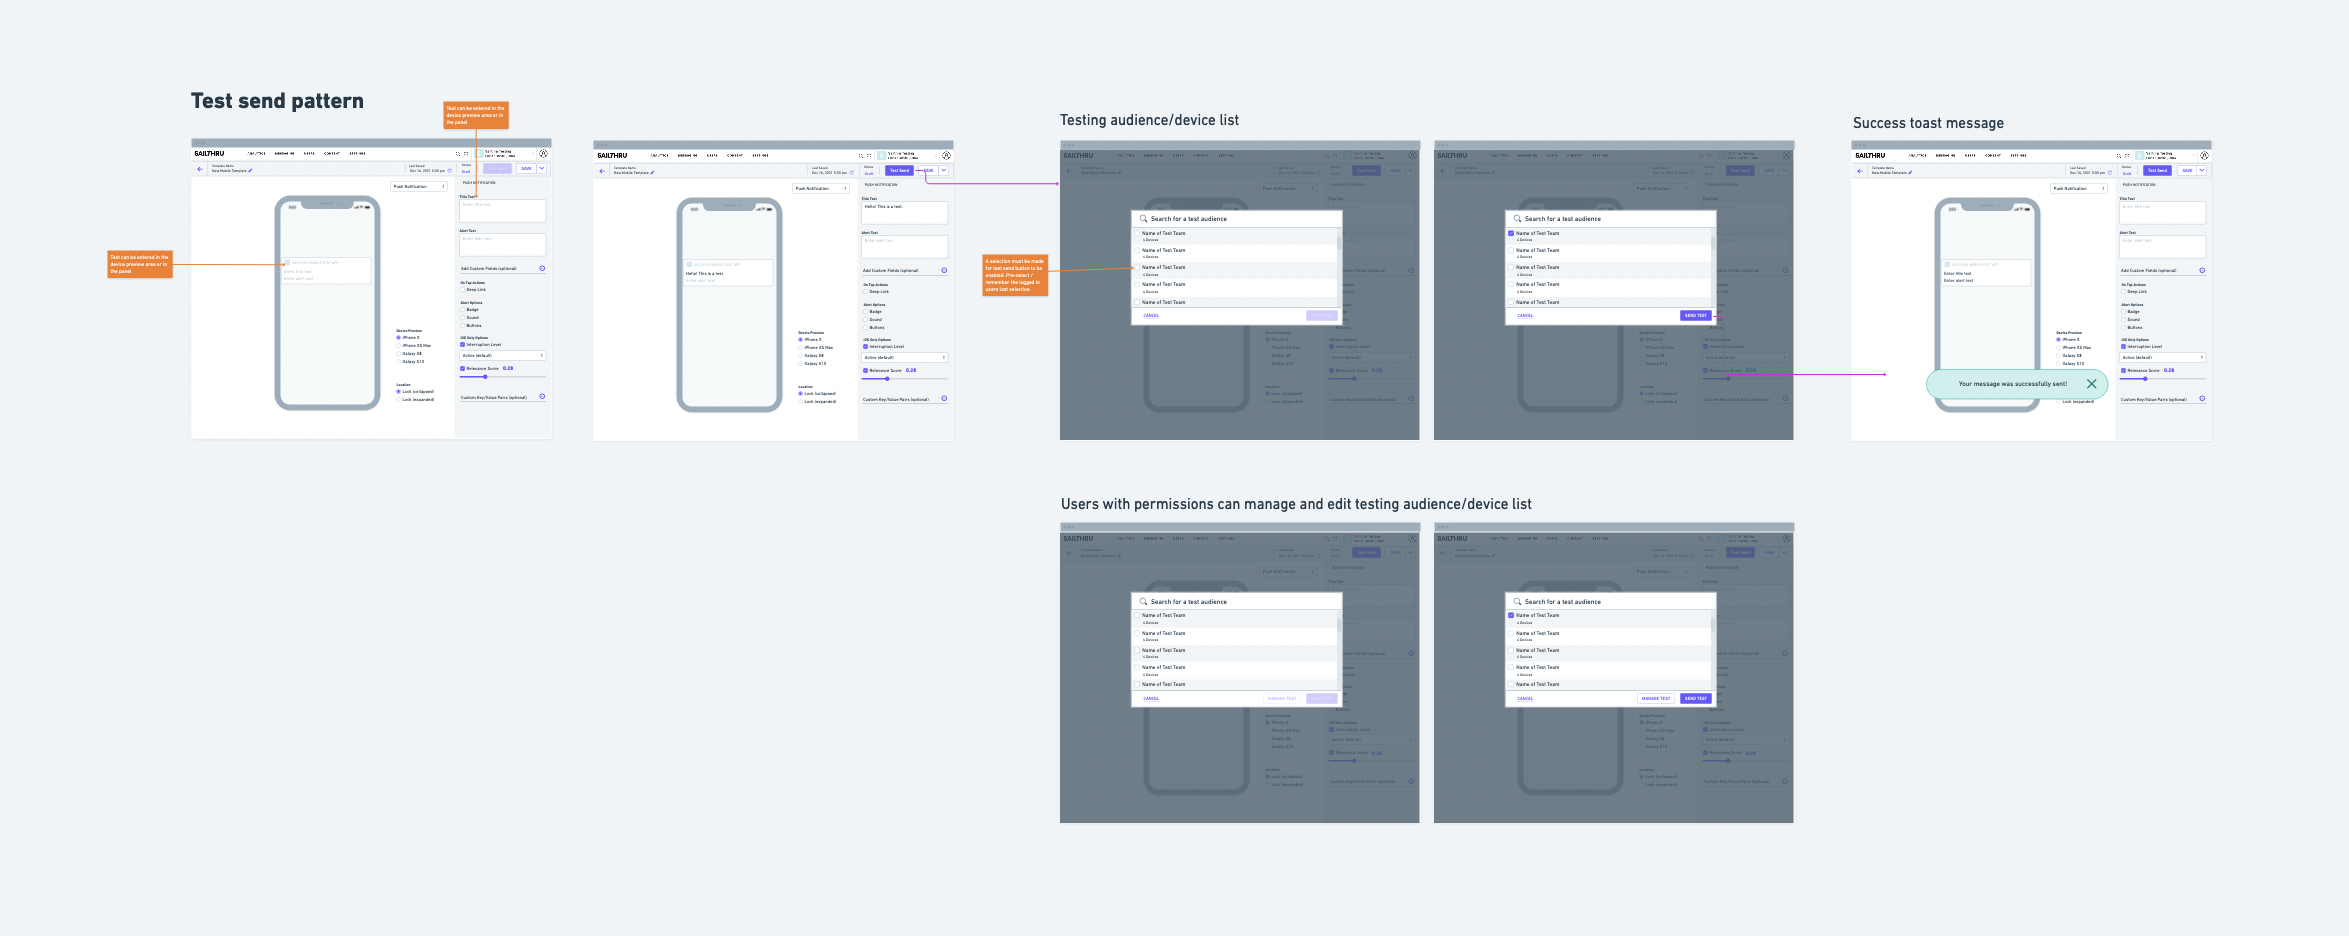
Task: Select iPhone XS Max radio in leftmost mockup
Action: click(x=399, y=346)
